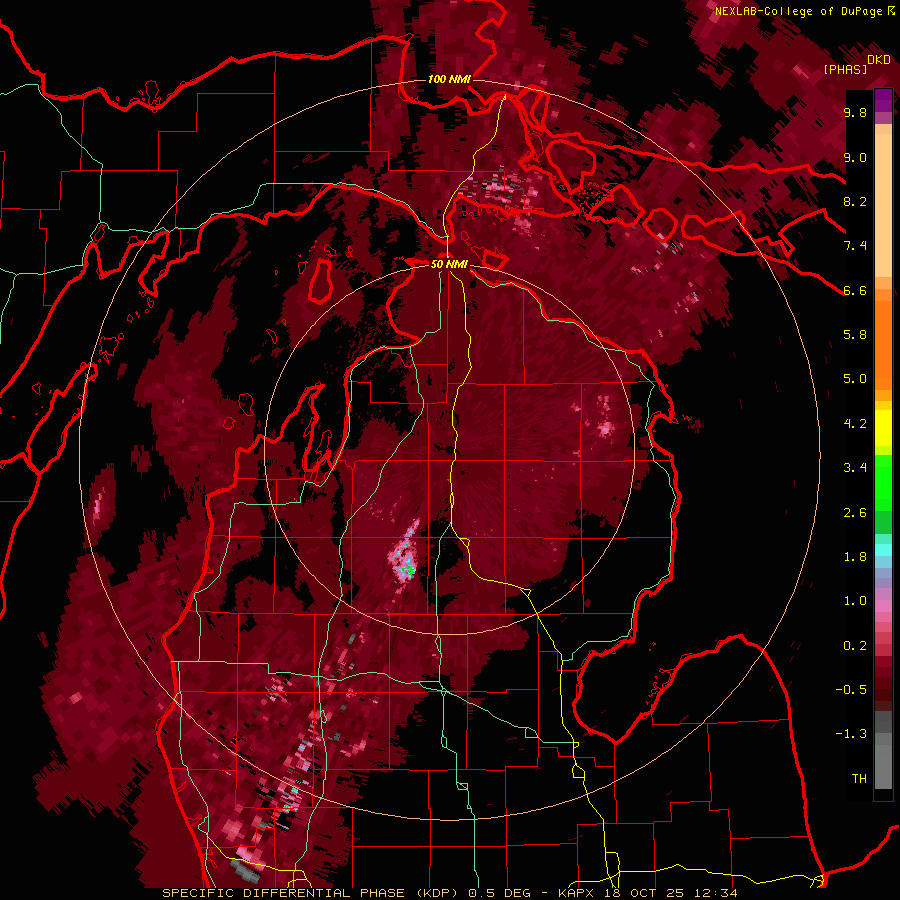Select the 9.8 value on the scale
The image size is (900, 900).
tap(855, 112)
